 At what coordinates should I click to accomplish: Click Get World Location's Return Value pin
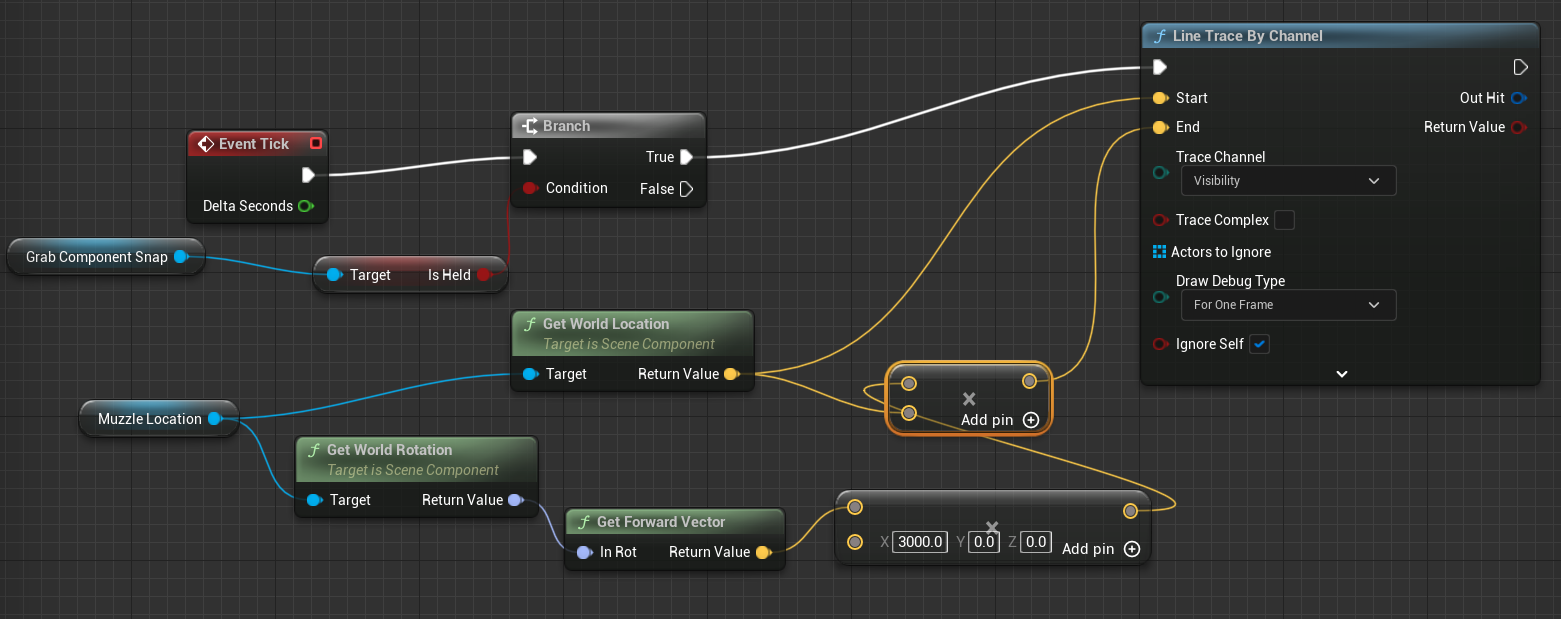tap(730, 374)
